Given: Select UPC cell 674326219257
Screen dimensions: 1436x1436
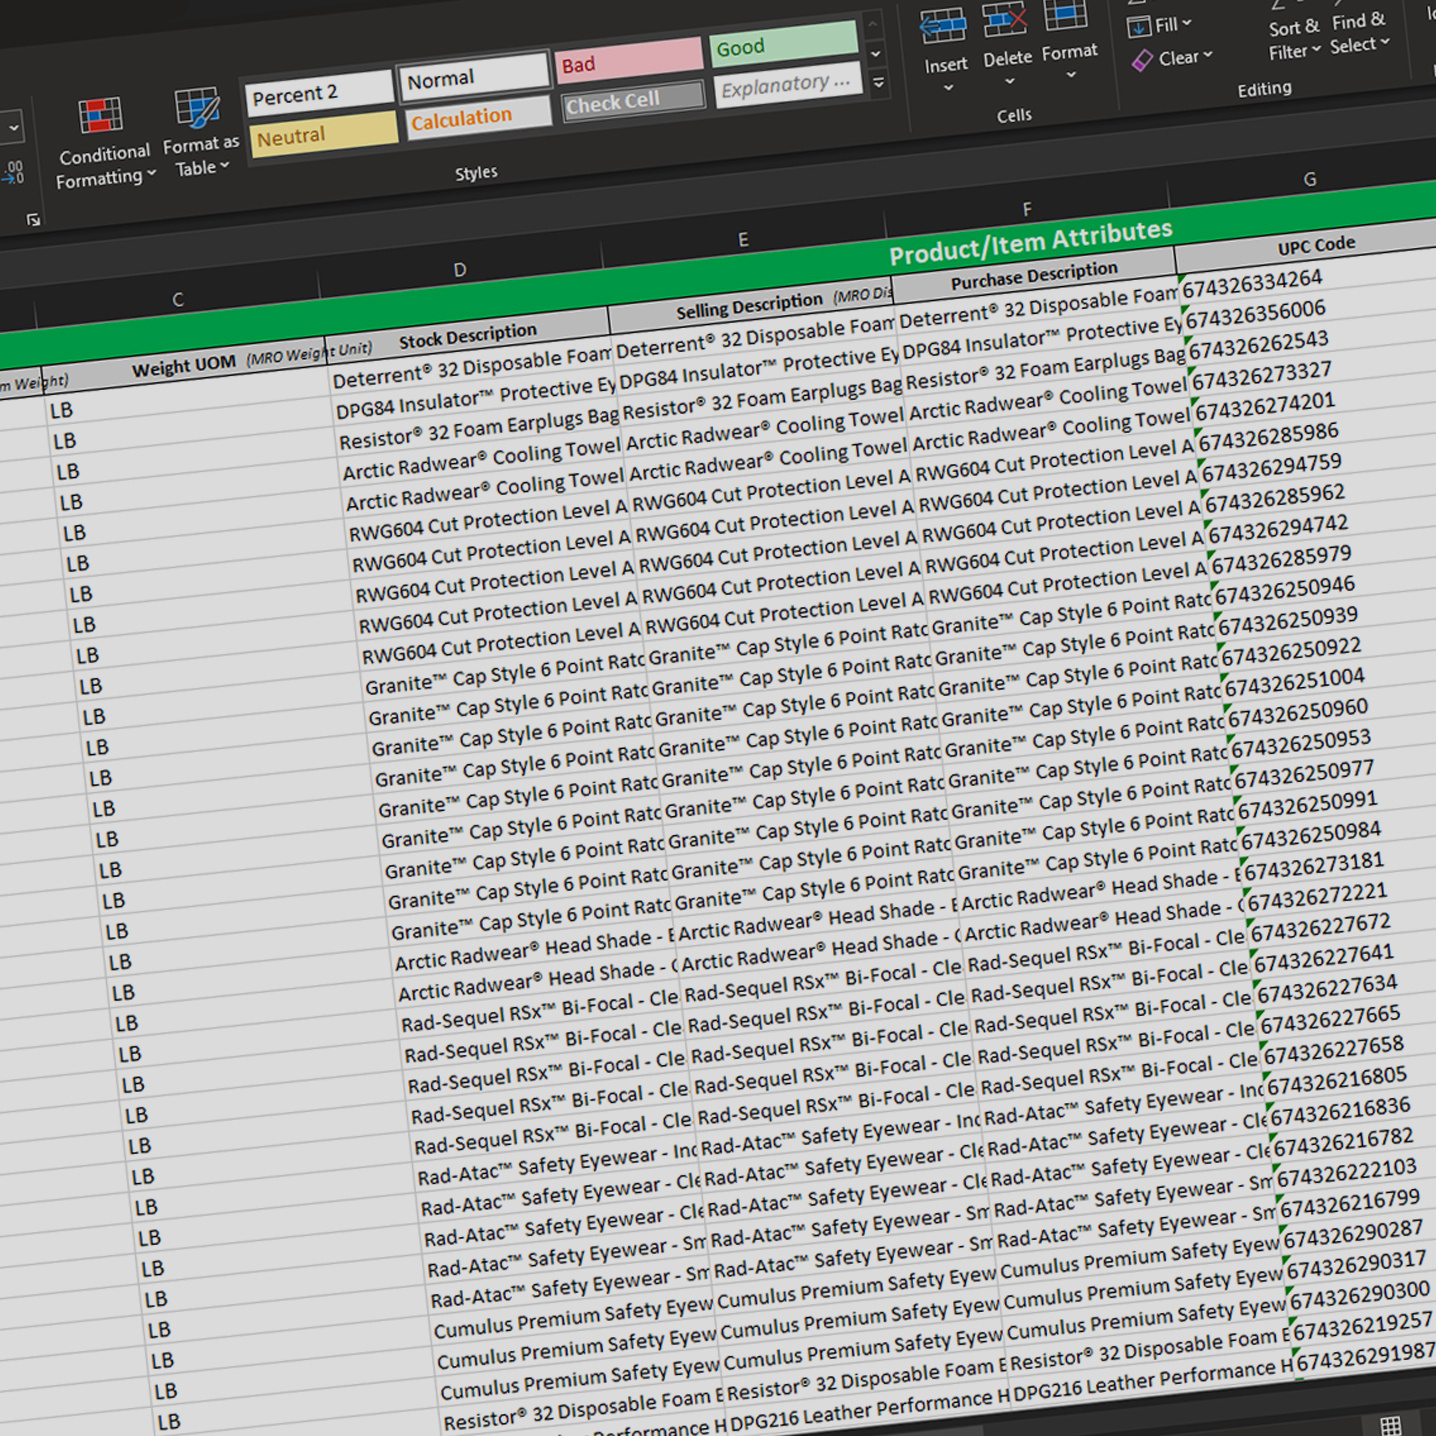Looking at the screenshot, I should click(1362, 1328).
